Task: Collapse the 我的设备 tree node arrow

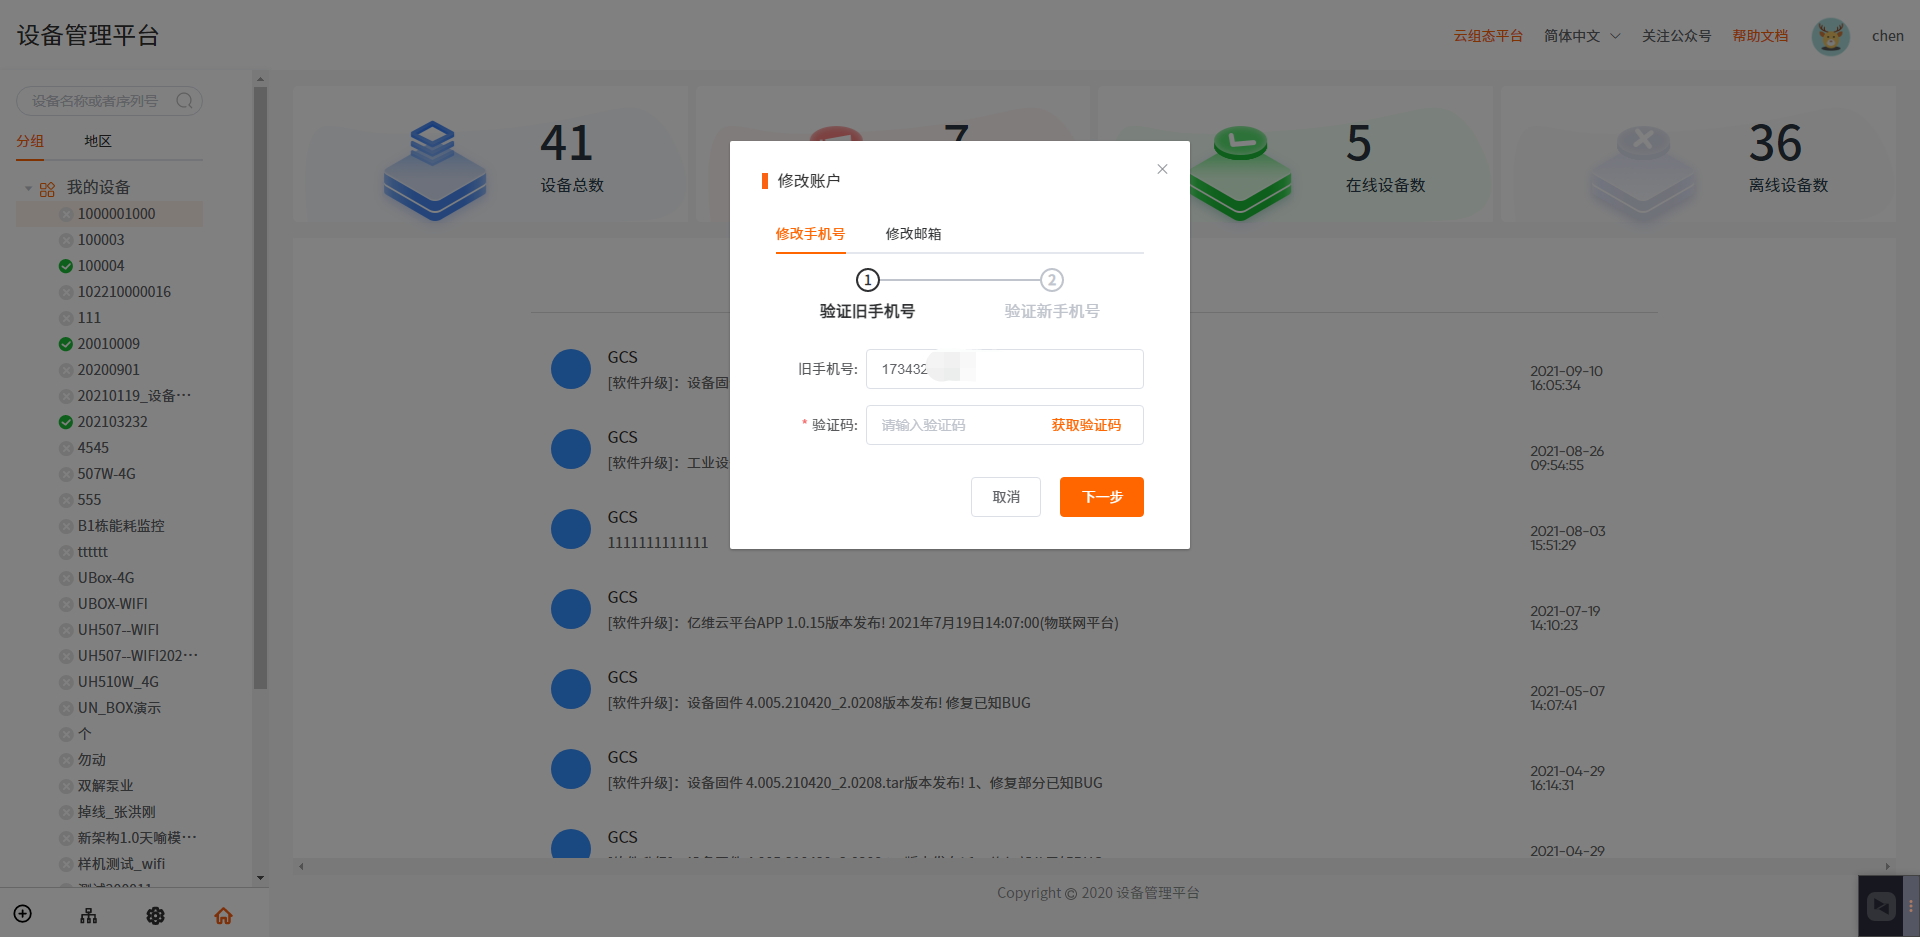Action: 29,188
